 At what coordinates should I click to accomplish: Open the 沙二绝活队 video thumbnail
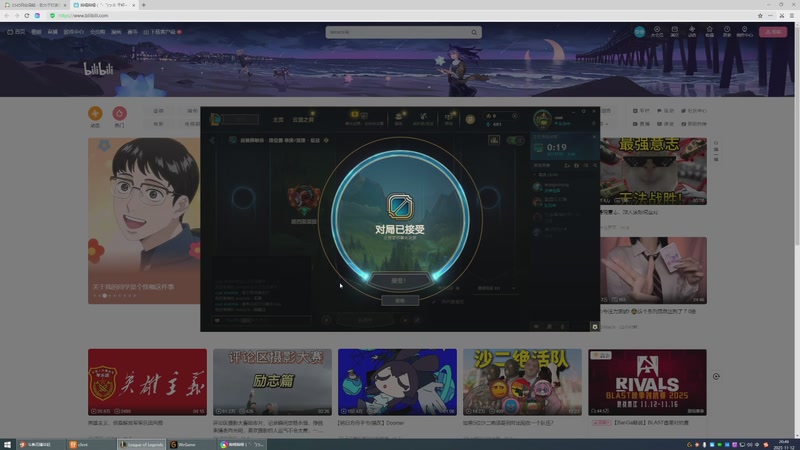(x=522, y=382)
